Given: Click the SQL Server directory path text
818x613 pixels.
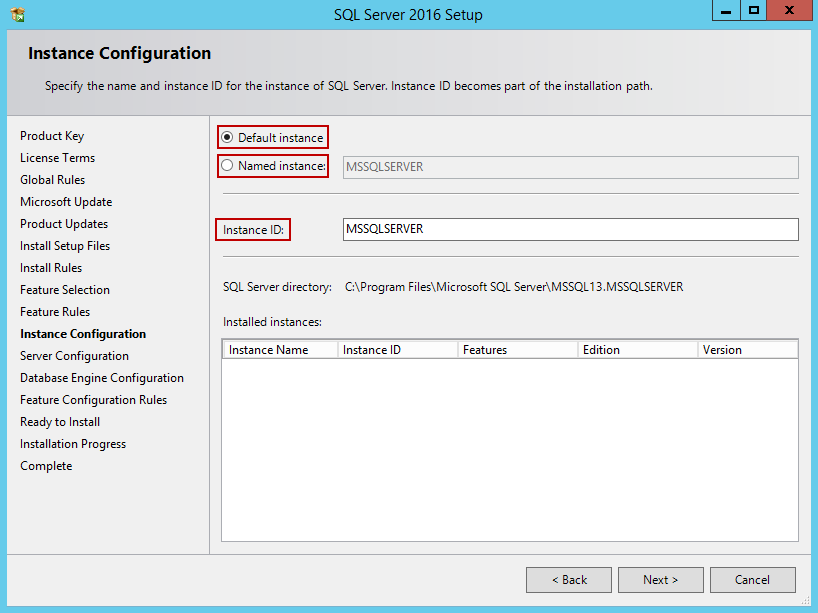Looking at the screenshot, I should point(514,287).
